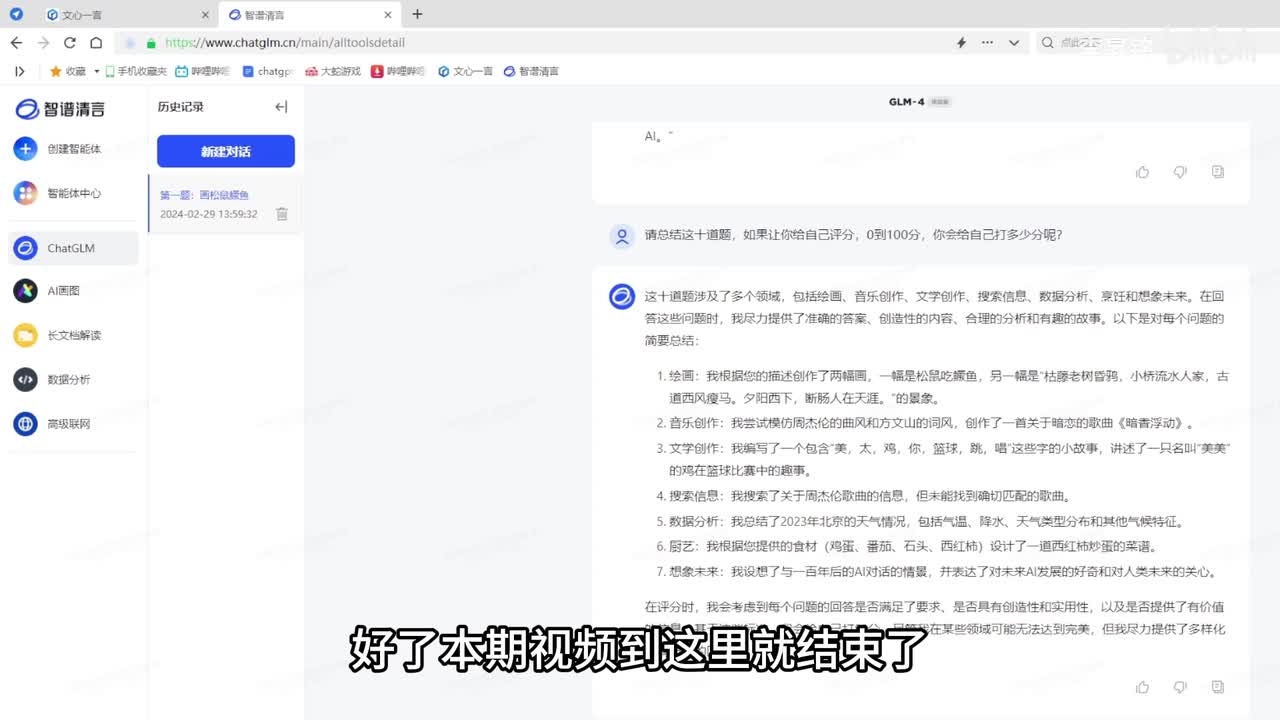The width and height of the screenshot is (1280, 720).
Task: Delete the conversation with the trash icon
Action: pyautogui.click(x=282, y=214)
